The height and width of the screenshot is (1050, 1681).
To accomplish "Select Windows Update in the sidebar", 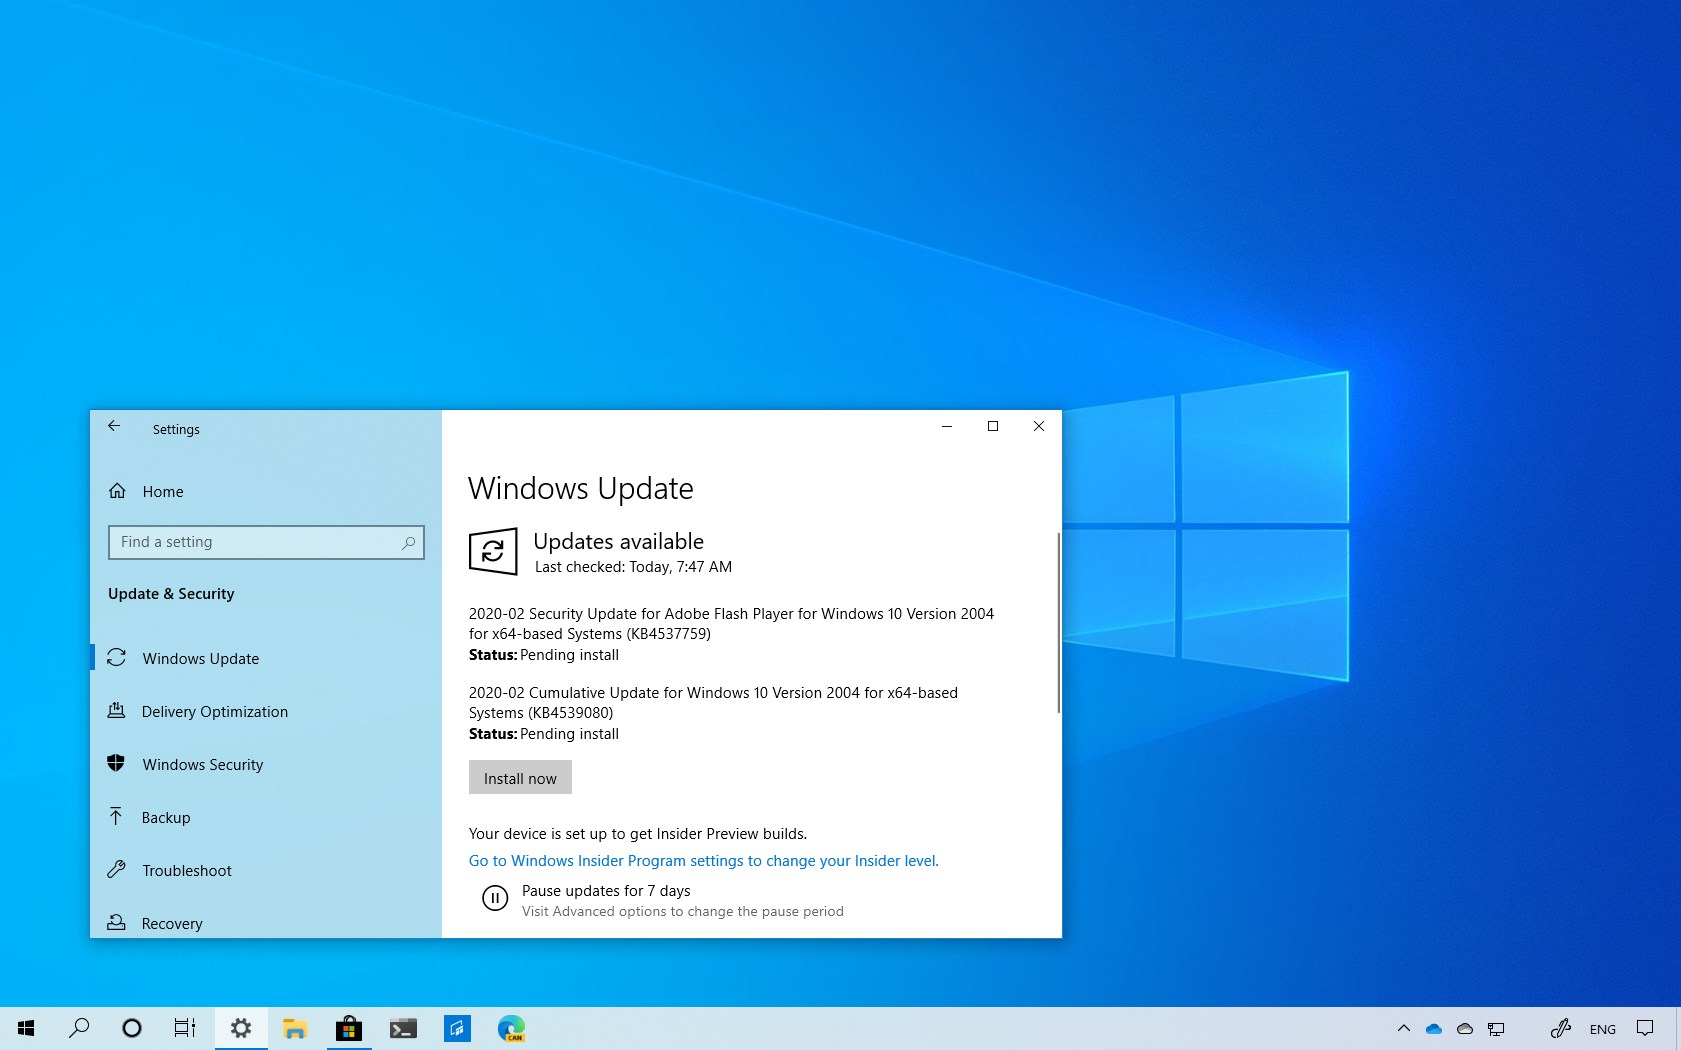I will point(200,658).
